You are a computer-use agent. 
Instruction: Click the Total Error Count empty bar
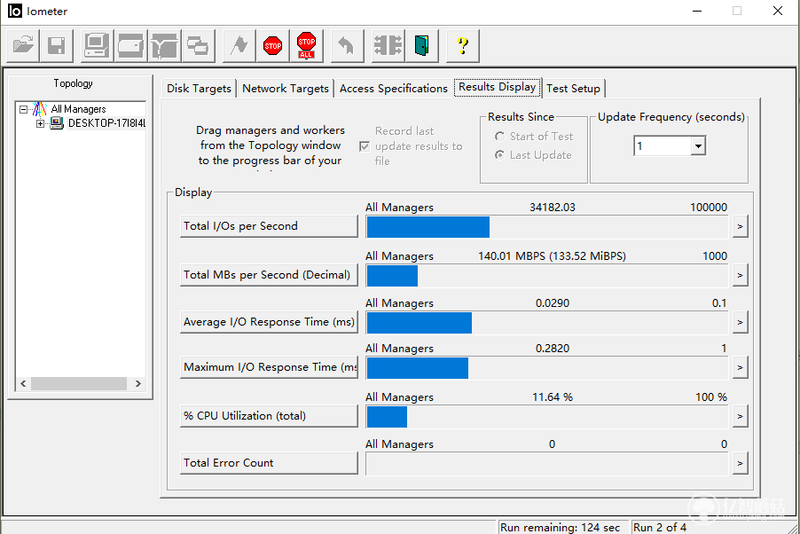coord(547,464)
